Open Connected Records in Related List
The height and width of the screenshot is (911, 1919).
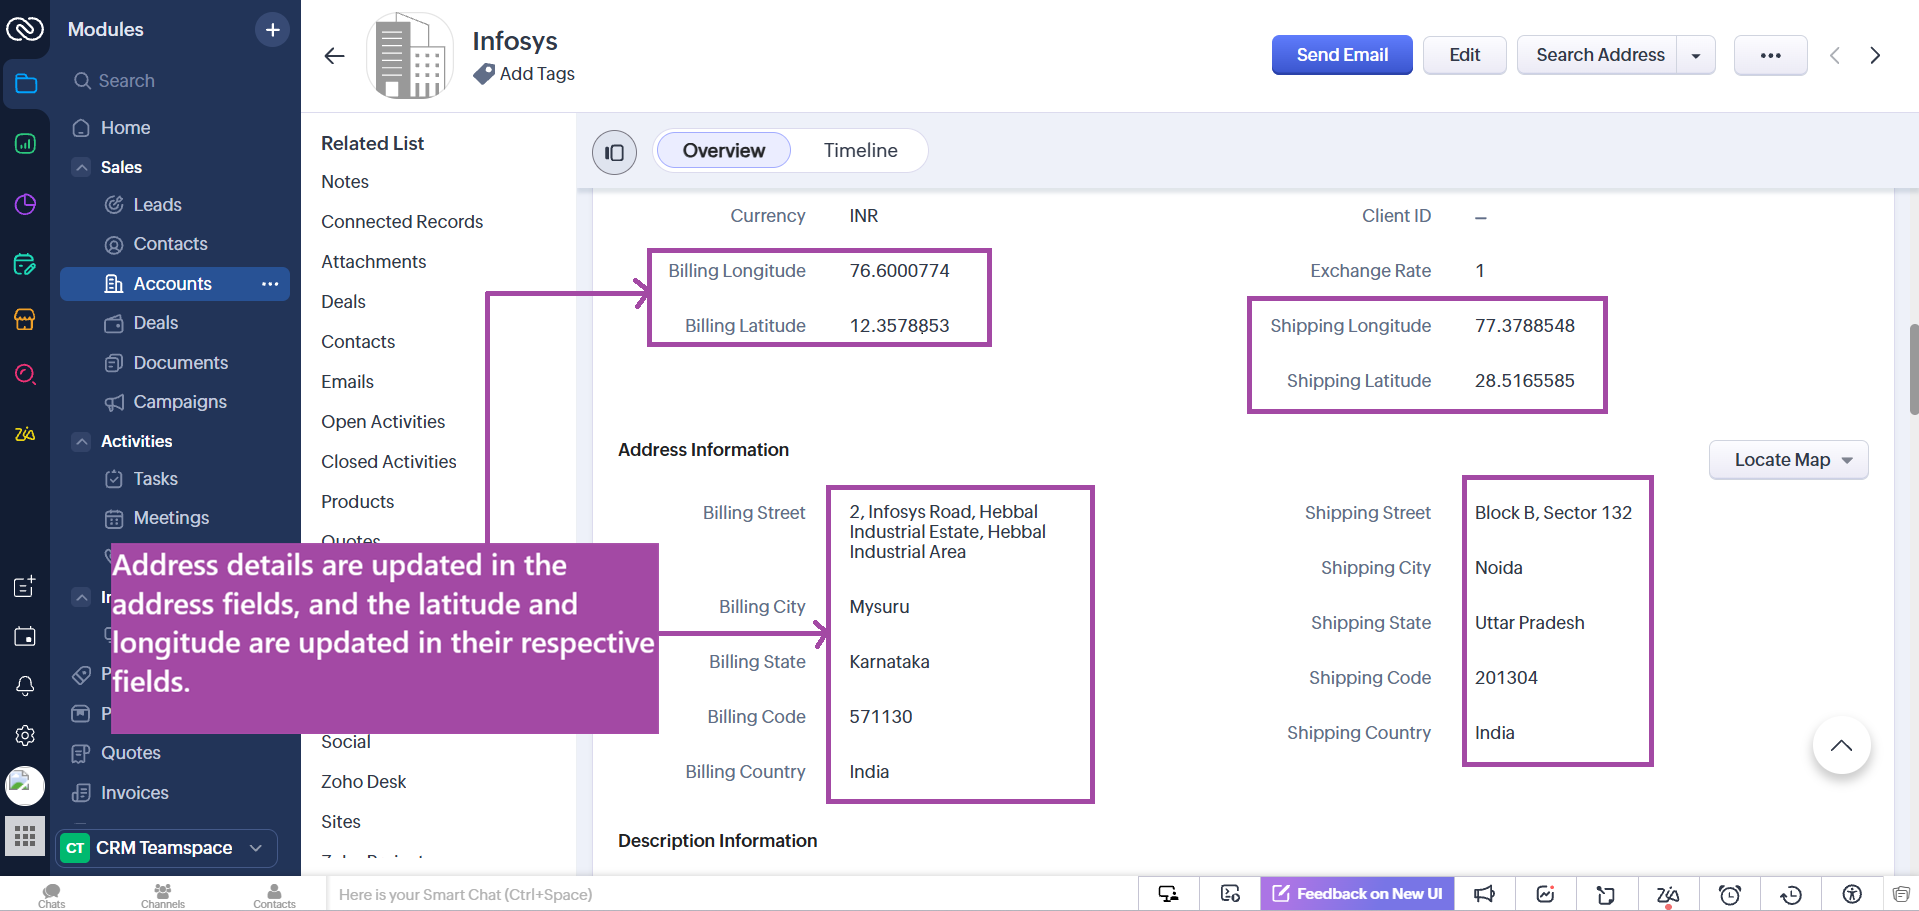point(401,221)
